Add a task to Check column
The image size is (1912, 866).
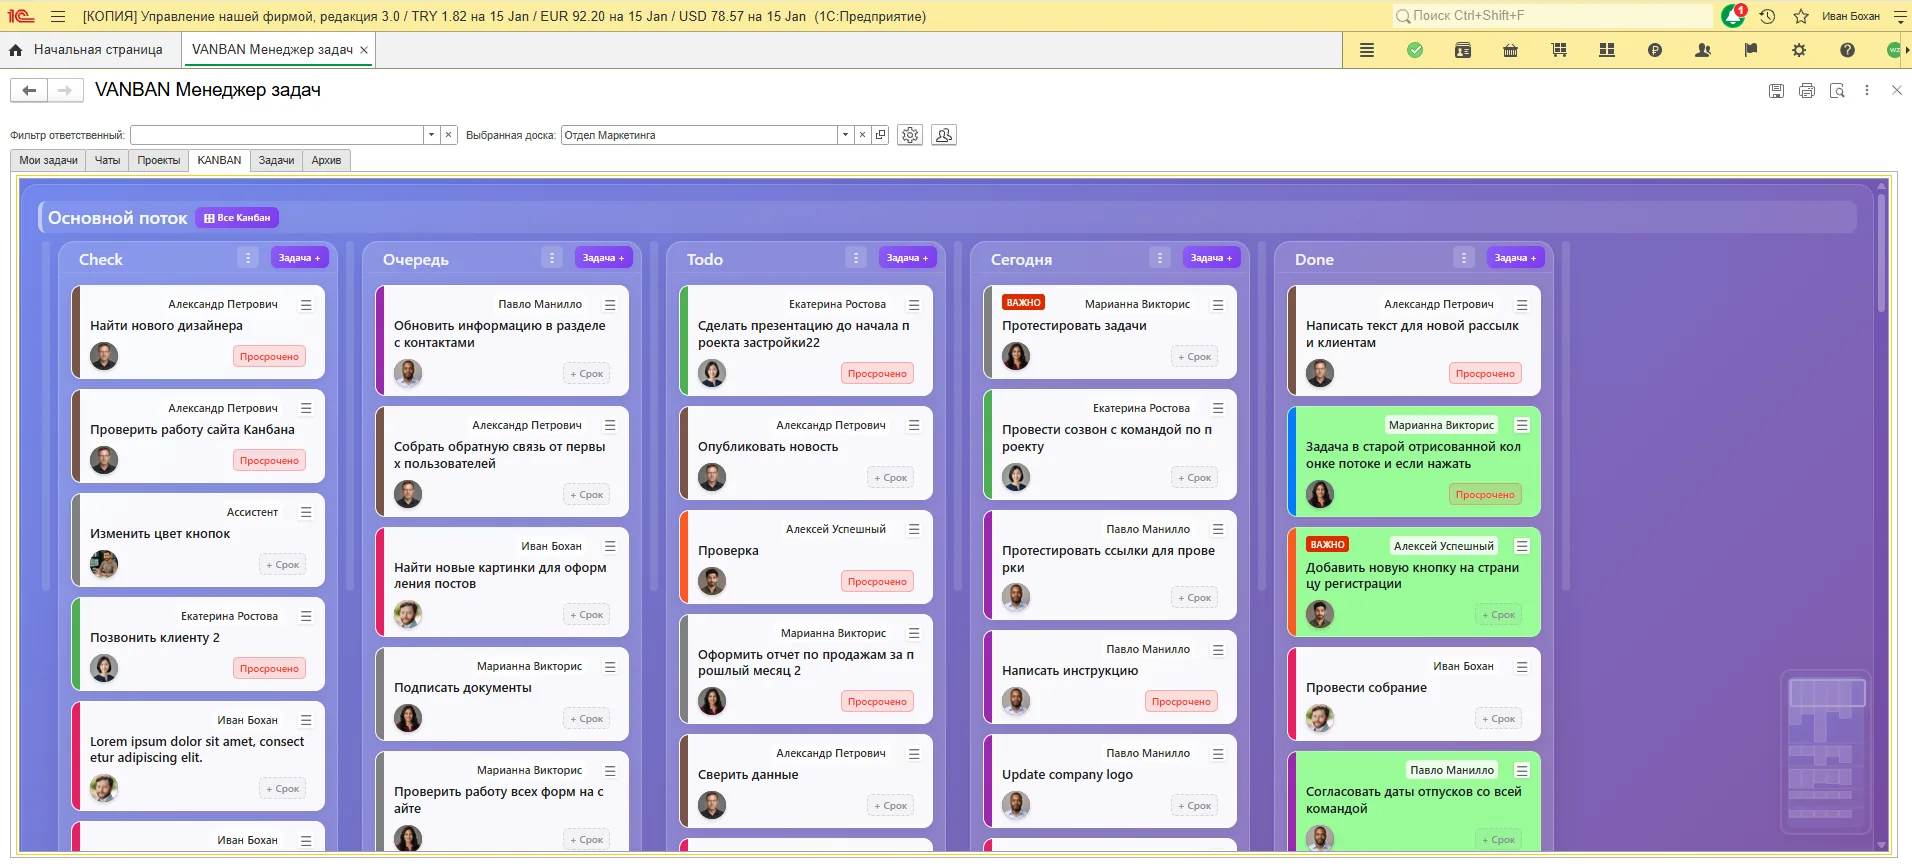(300, 258)
